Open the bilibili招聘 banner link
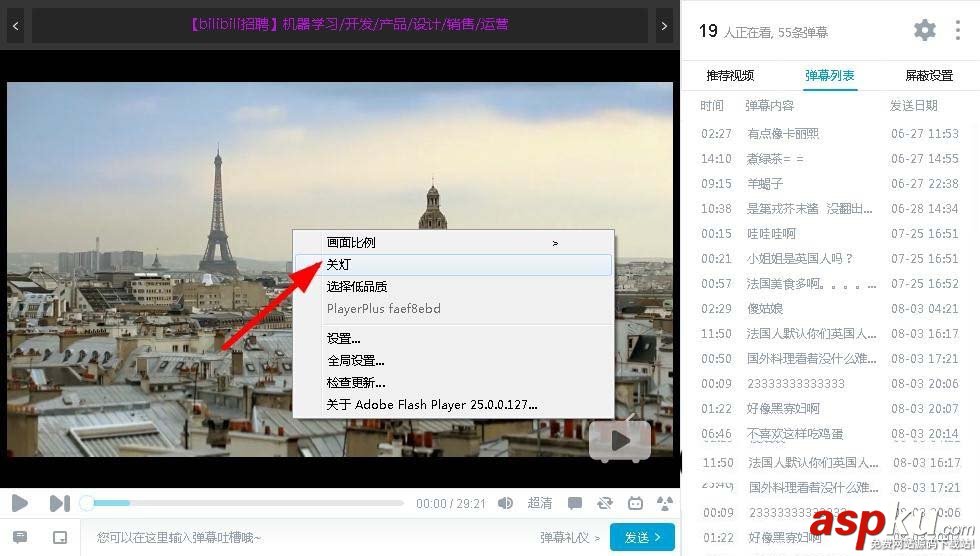This screenshot has width=980, height=556. click(x=349, y=24)
